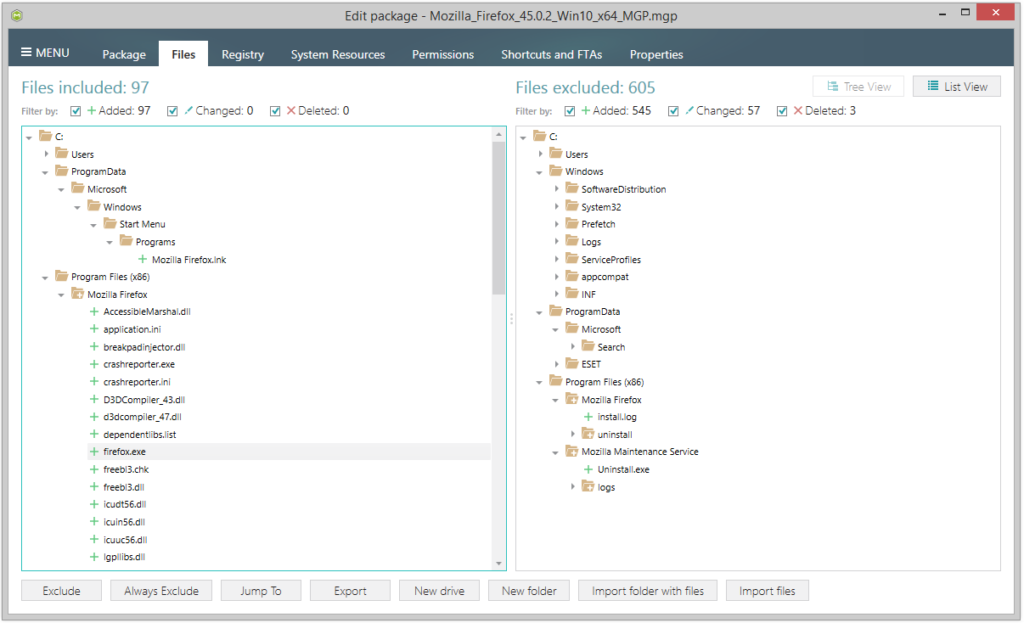Click the Jump To button
This screenshot has height=623, width=1024.
click(261, 591)
